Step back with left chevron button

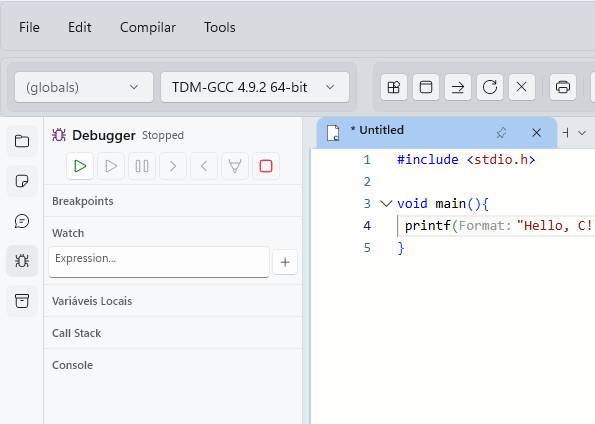coord(204,166)
